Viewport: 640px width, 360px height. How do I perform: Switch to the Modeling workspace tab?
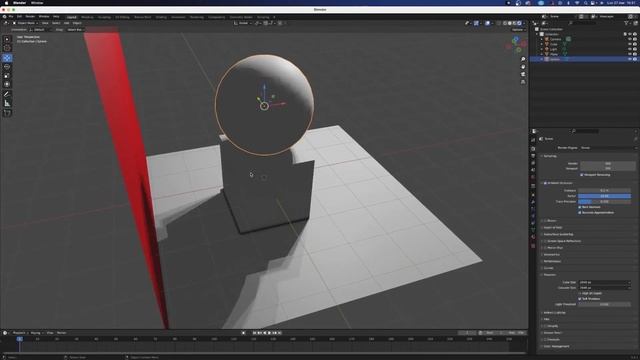point(87,17)
